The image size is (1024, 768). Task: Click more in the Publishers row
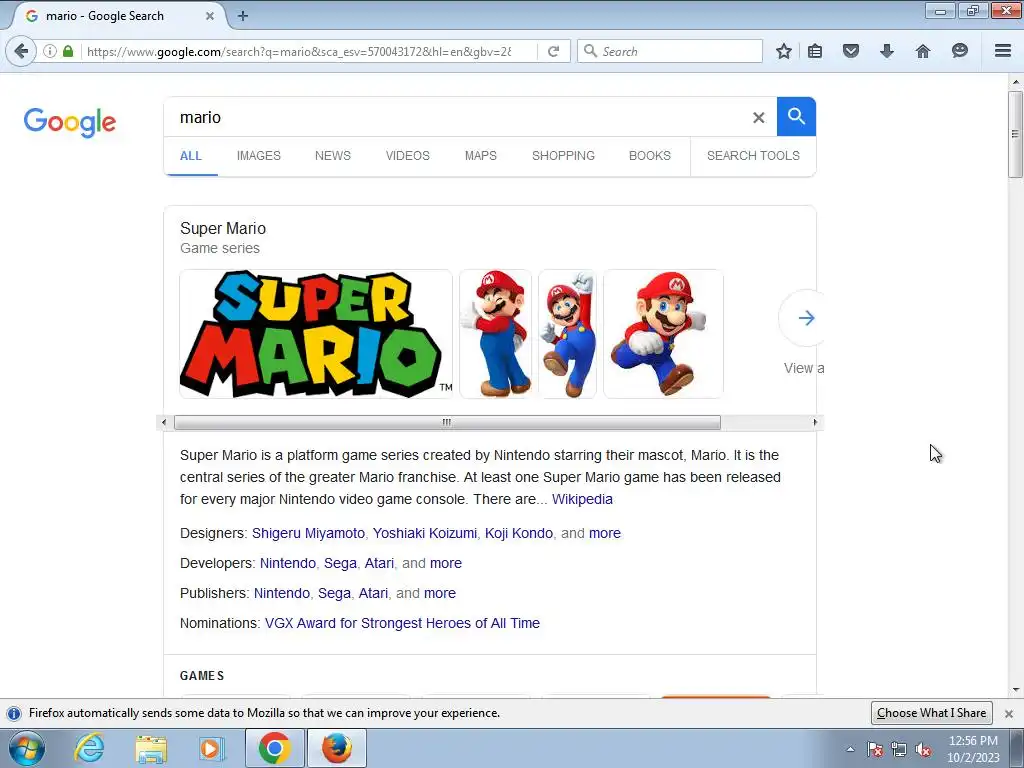coord(440,593)
